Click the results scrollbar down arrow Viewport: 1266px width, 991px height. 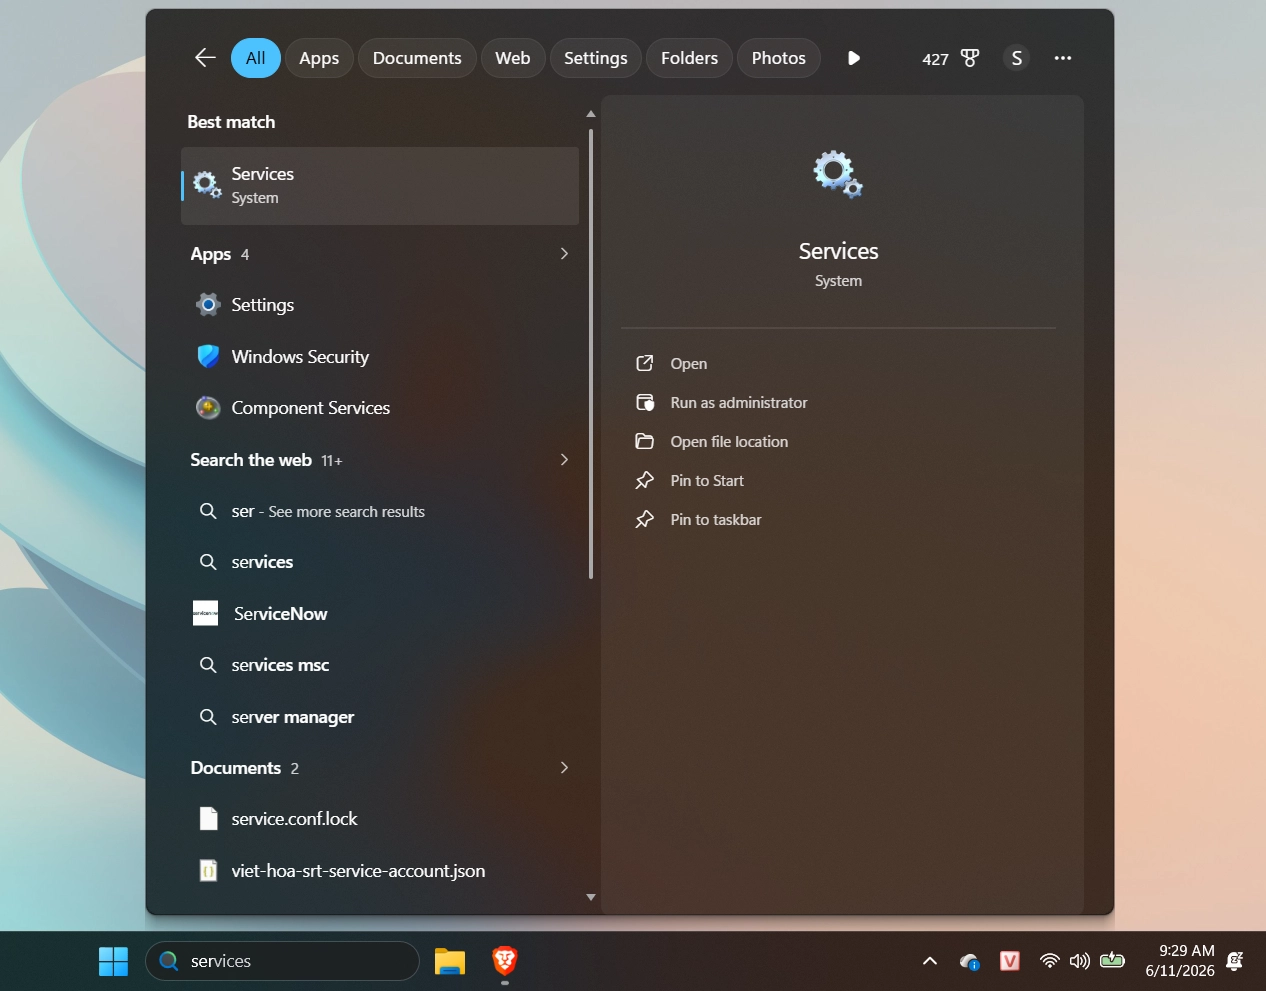[591, 897]
